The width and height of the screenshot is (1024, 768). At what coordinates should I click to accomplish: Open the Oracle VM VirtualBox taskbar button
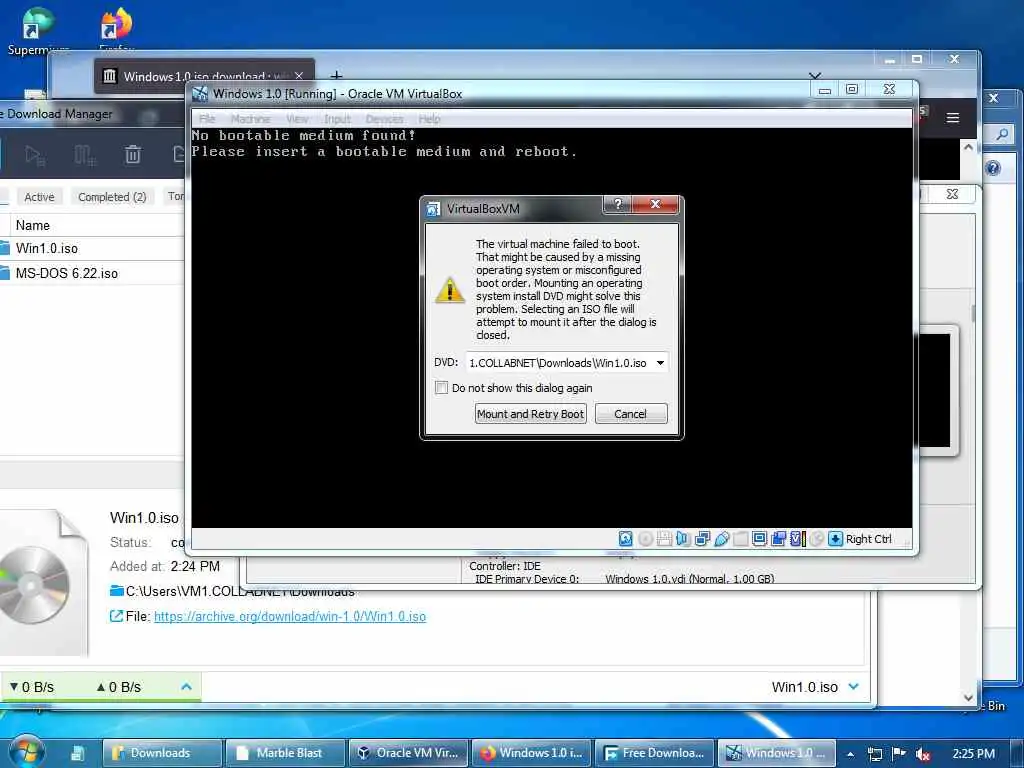tap(409, 753)
